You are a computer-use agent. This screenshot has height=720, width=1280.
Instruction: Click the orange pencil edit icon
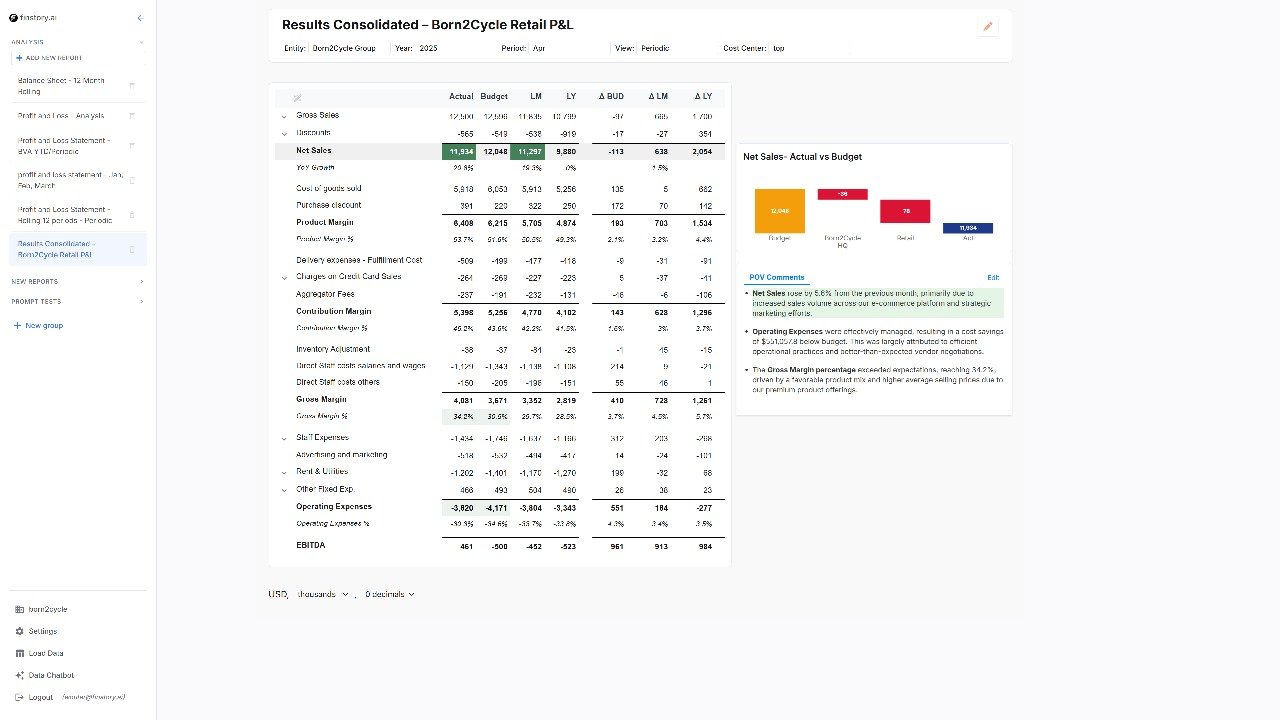pos(988,27)
